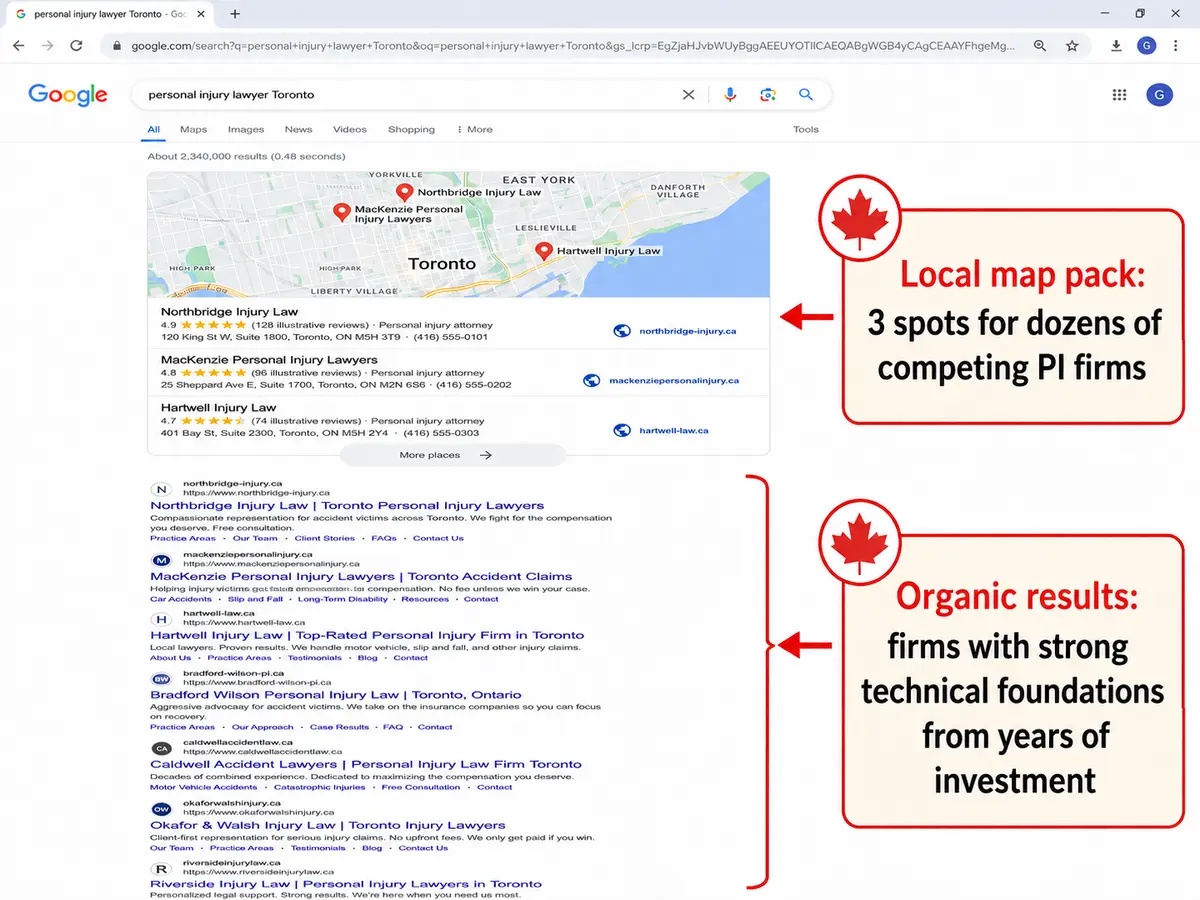Open the Hartwell Injury Law Top-Rated result title
This screenshot has width=1200, height=900.
point(367,635)
